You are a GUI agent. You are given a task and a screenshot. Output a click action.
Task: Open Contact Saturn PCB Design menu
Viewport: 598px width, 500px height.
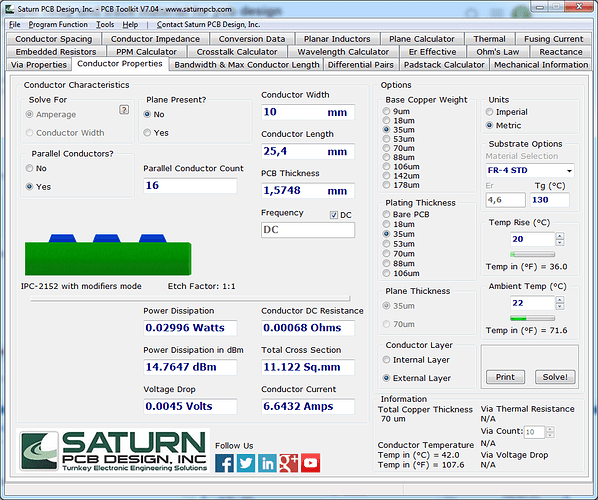tap(208, 24)
